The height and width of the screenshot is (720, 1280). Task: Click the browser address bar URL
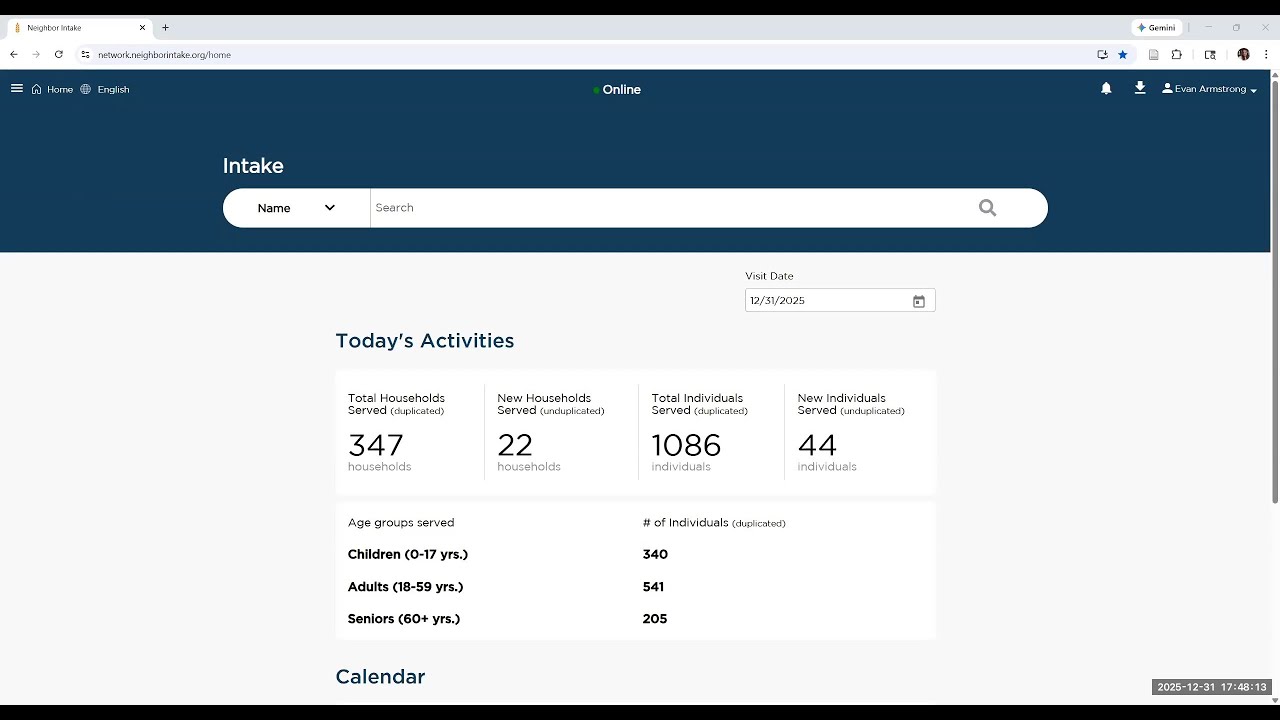point(164,55)
